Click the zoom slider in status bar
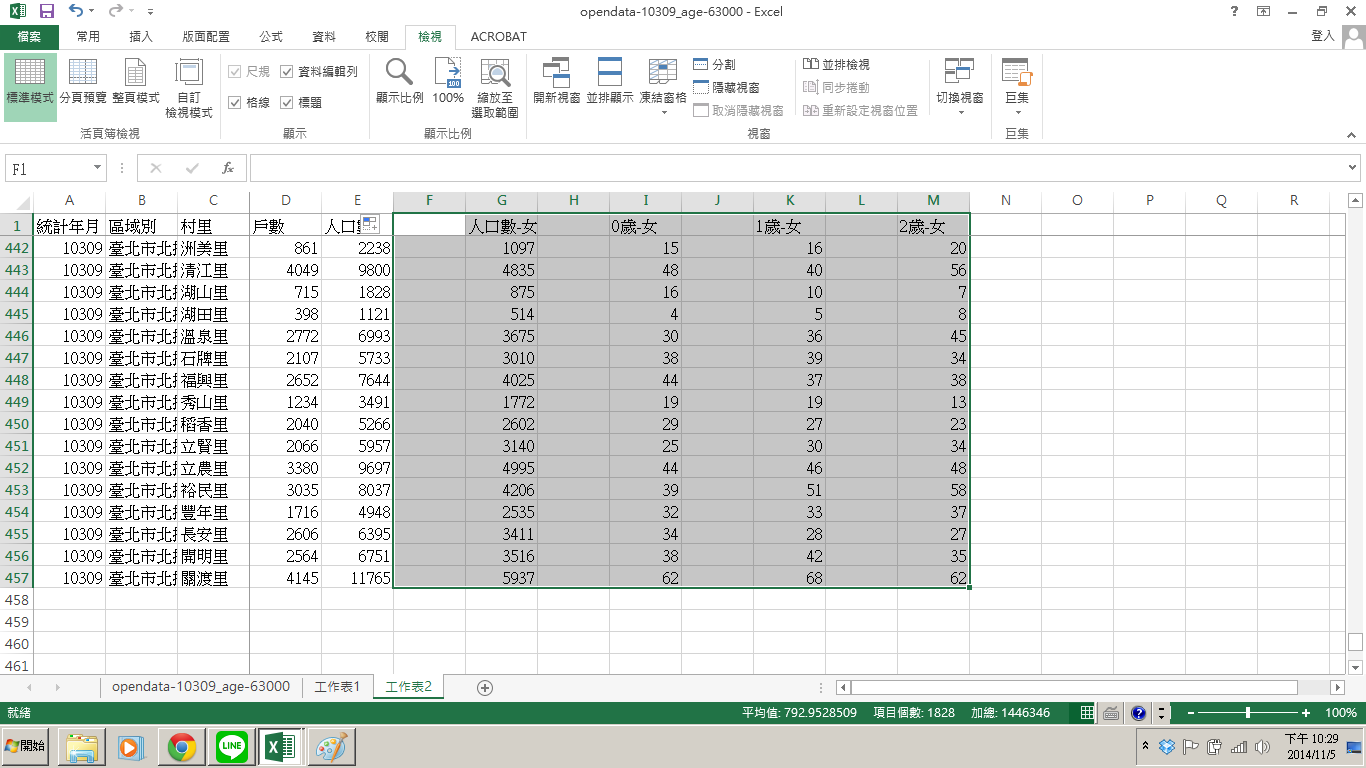The height and width of the screenshot is (768, 1366). [1248, 713]
